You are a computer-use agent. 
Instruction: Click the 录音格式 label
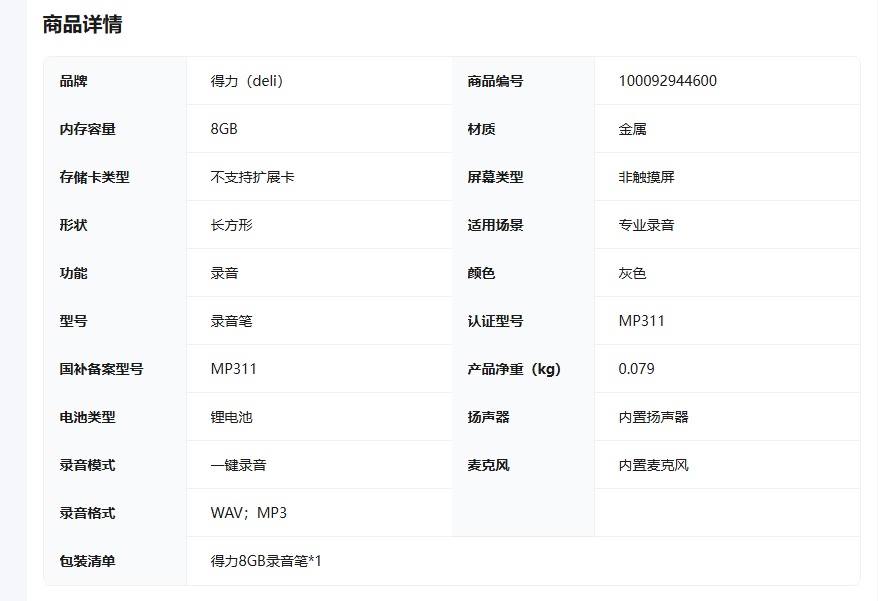(x=87, y=513)
